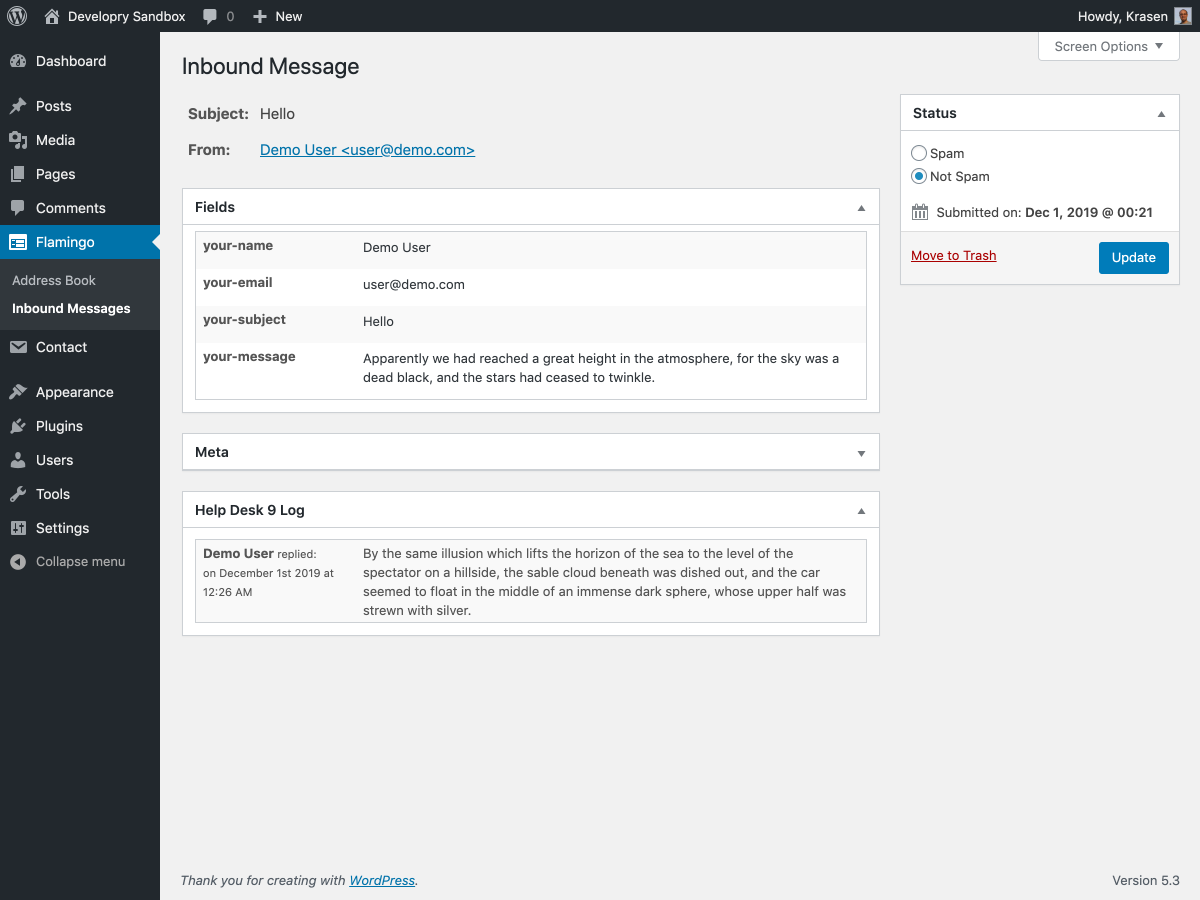Screen dimensions: 1200x900
Task: Click the Tools menu label
Action: coord(53,494)
